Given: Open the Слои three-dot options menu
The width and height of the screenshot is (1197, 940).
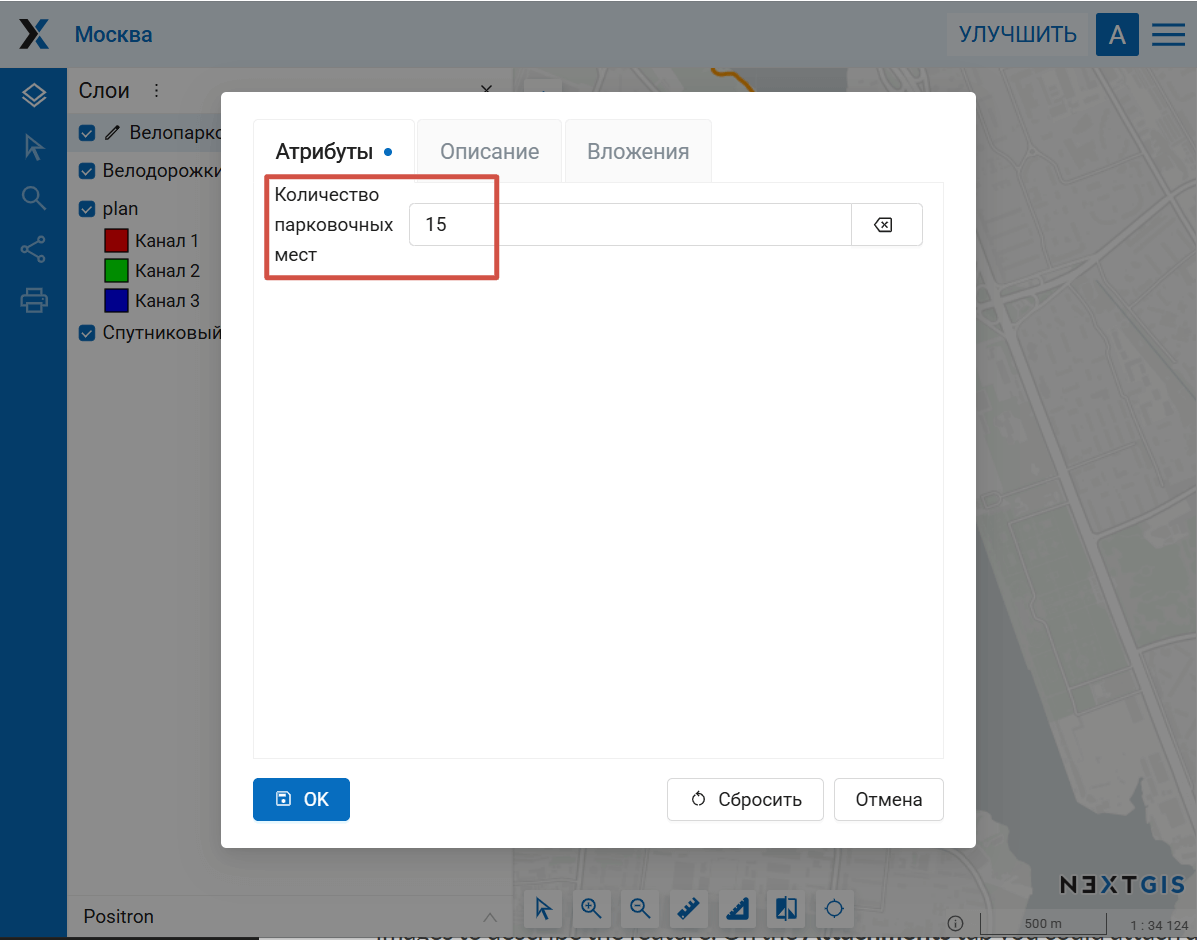Looking at the screenshot, I should coord(156,91).
